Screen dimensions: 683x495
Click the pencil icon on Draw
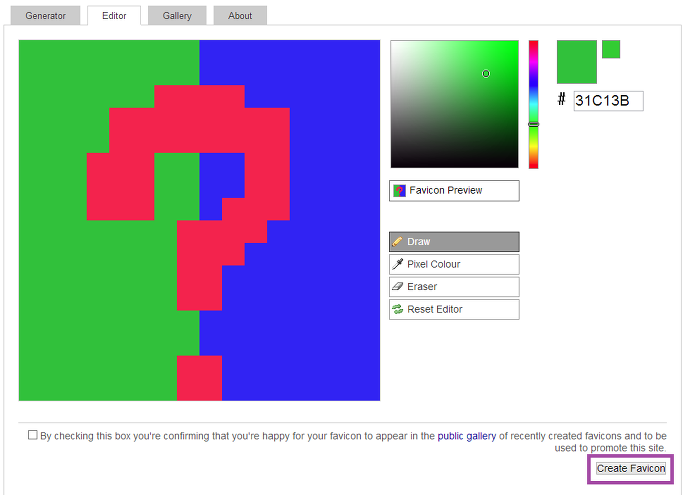click(x=397, y=242)
